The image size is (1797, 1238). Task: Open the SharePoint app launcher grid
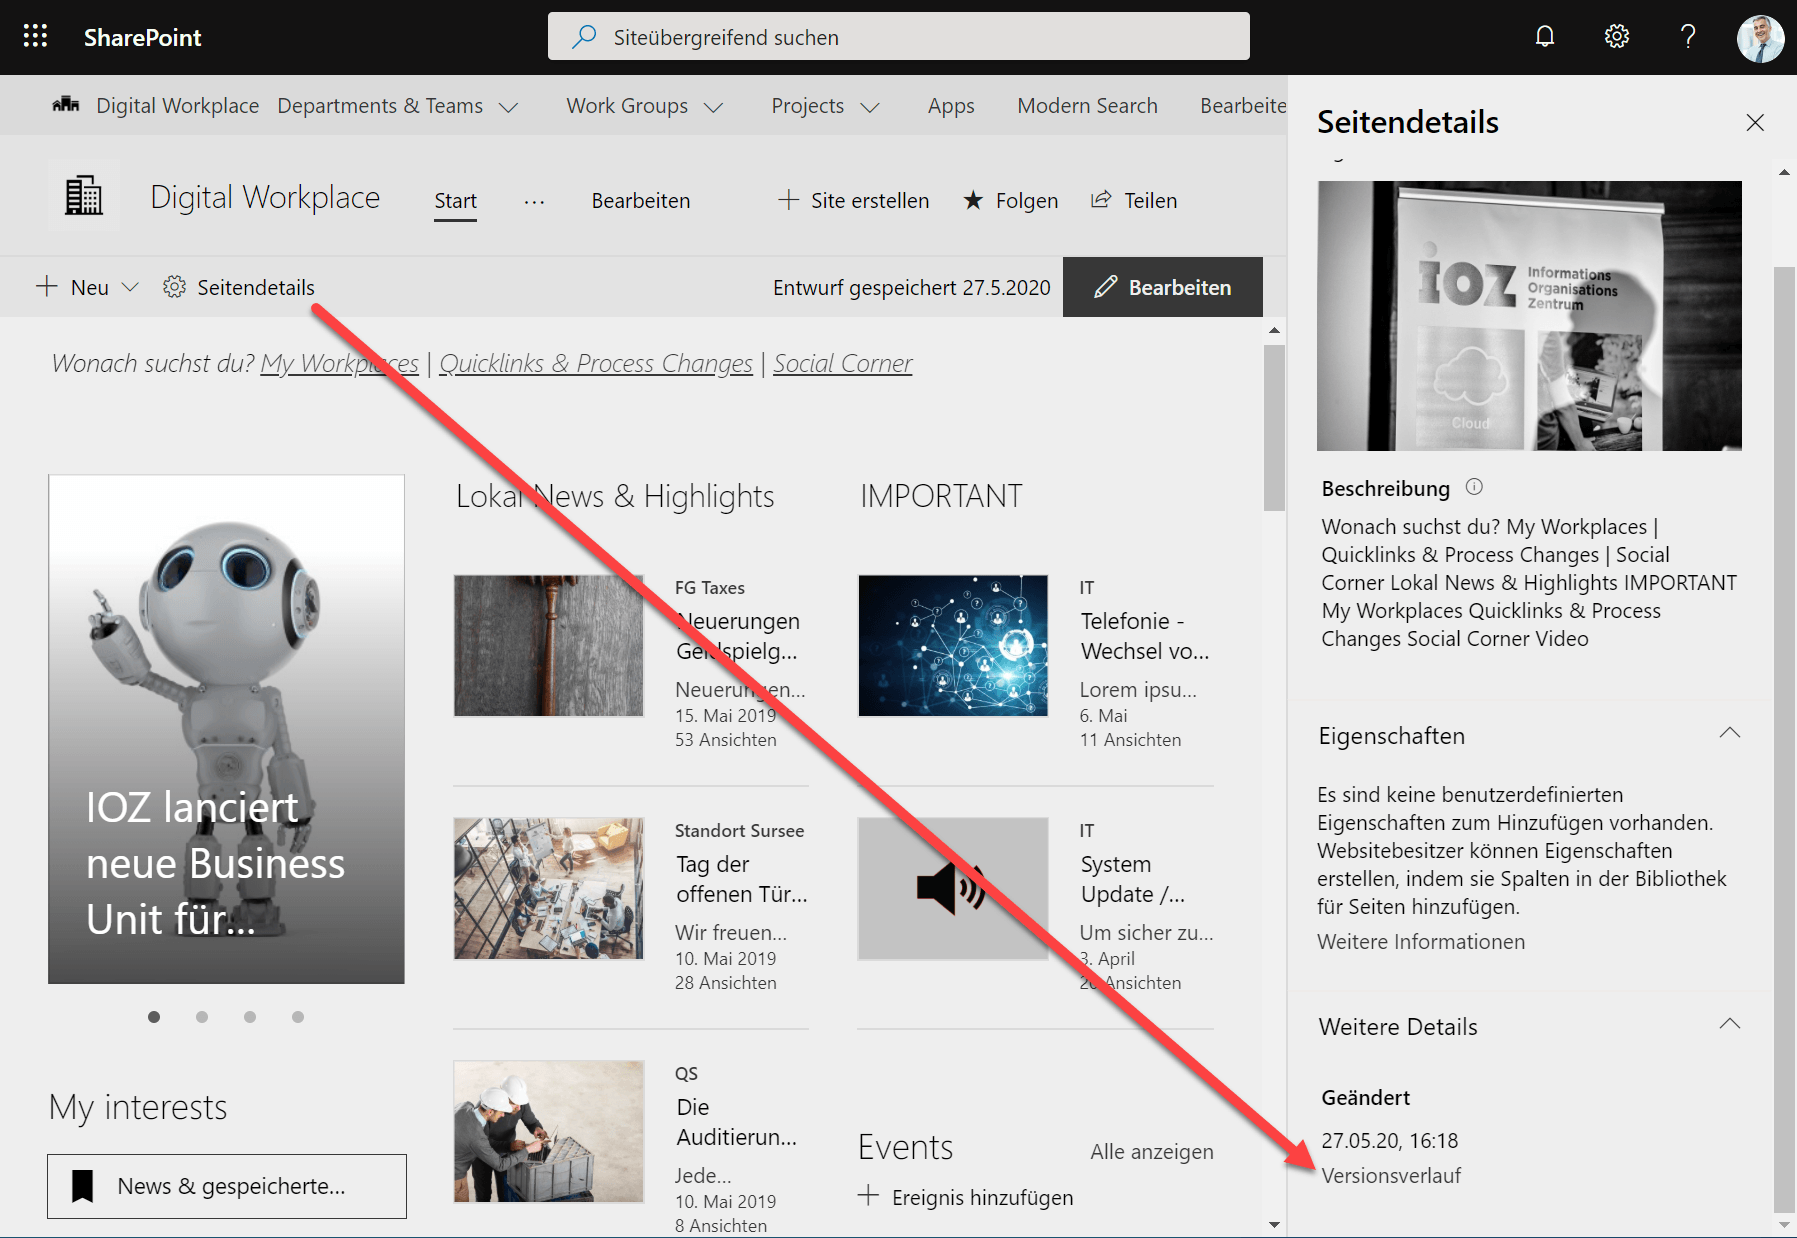(x=36, y=37)
